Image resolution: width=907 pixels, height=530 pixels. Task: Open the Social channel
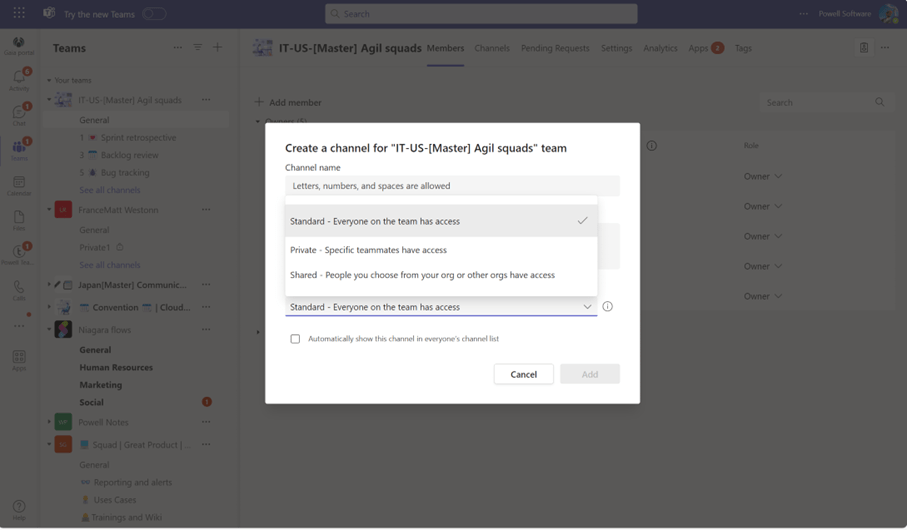(91, 402)
